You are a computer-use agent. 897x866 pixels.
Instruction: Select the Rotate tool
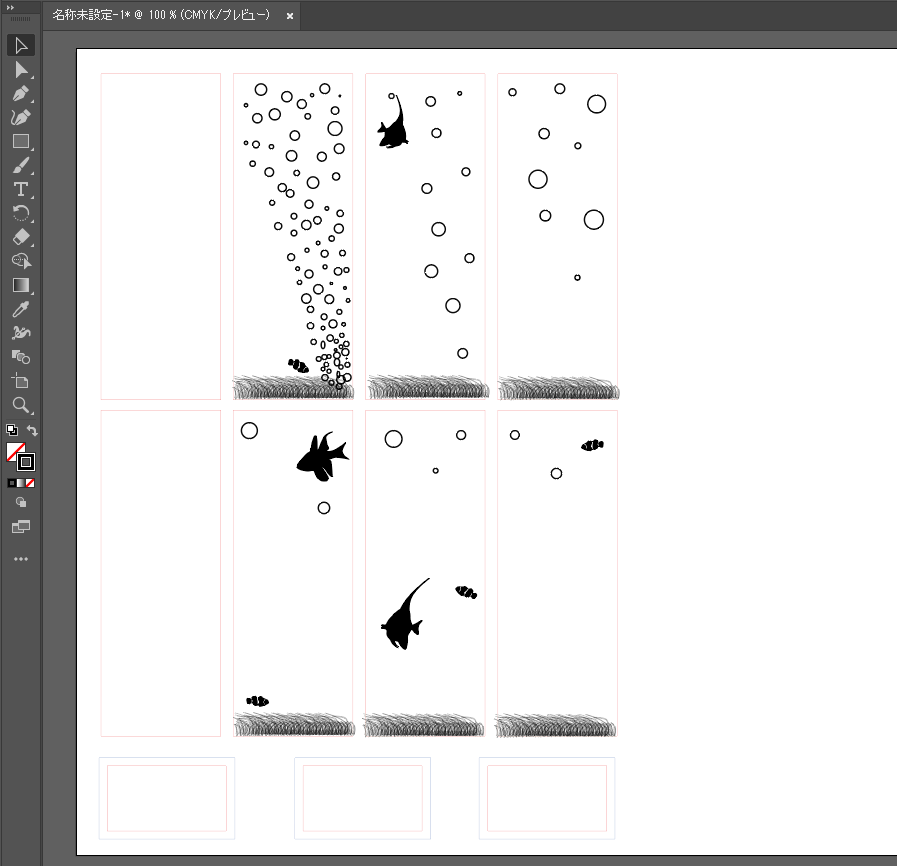[21, 213]
